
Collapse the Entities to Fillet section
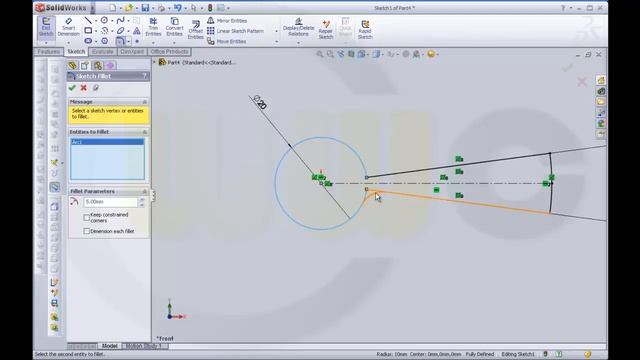click(144, 132)
